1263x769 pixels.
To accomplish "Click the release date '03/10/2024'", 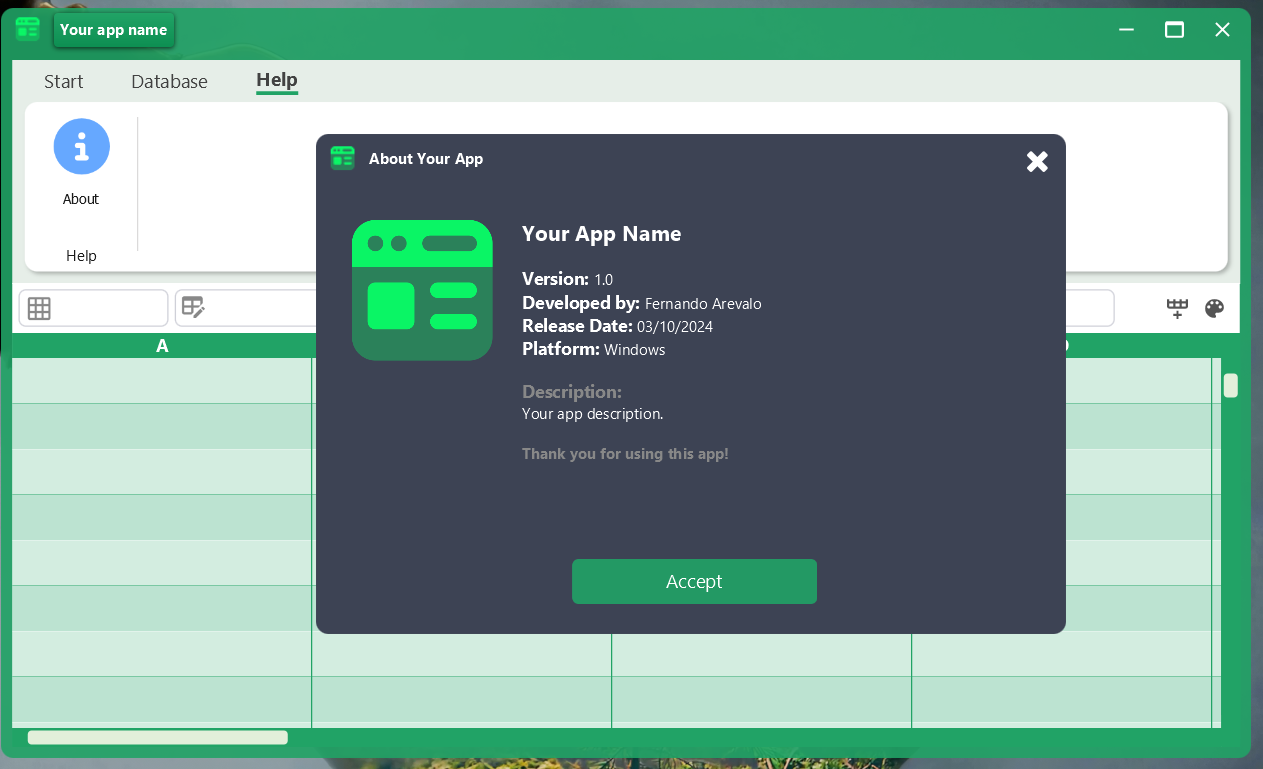I will (x=675, y=326).
